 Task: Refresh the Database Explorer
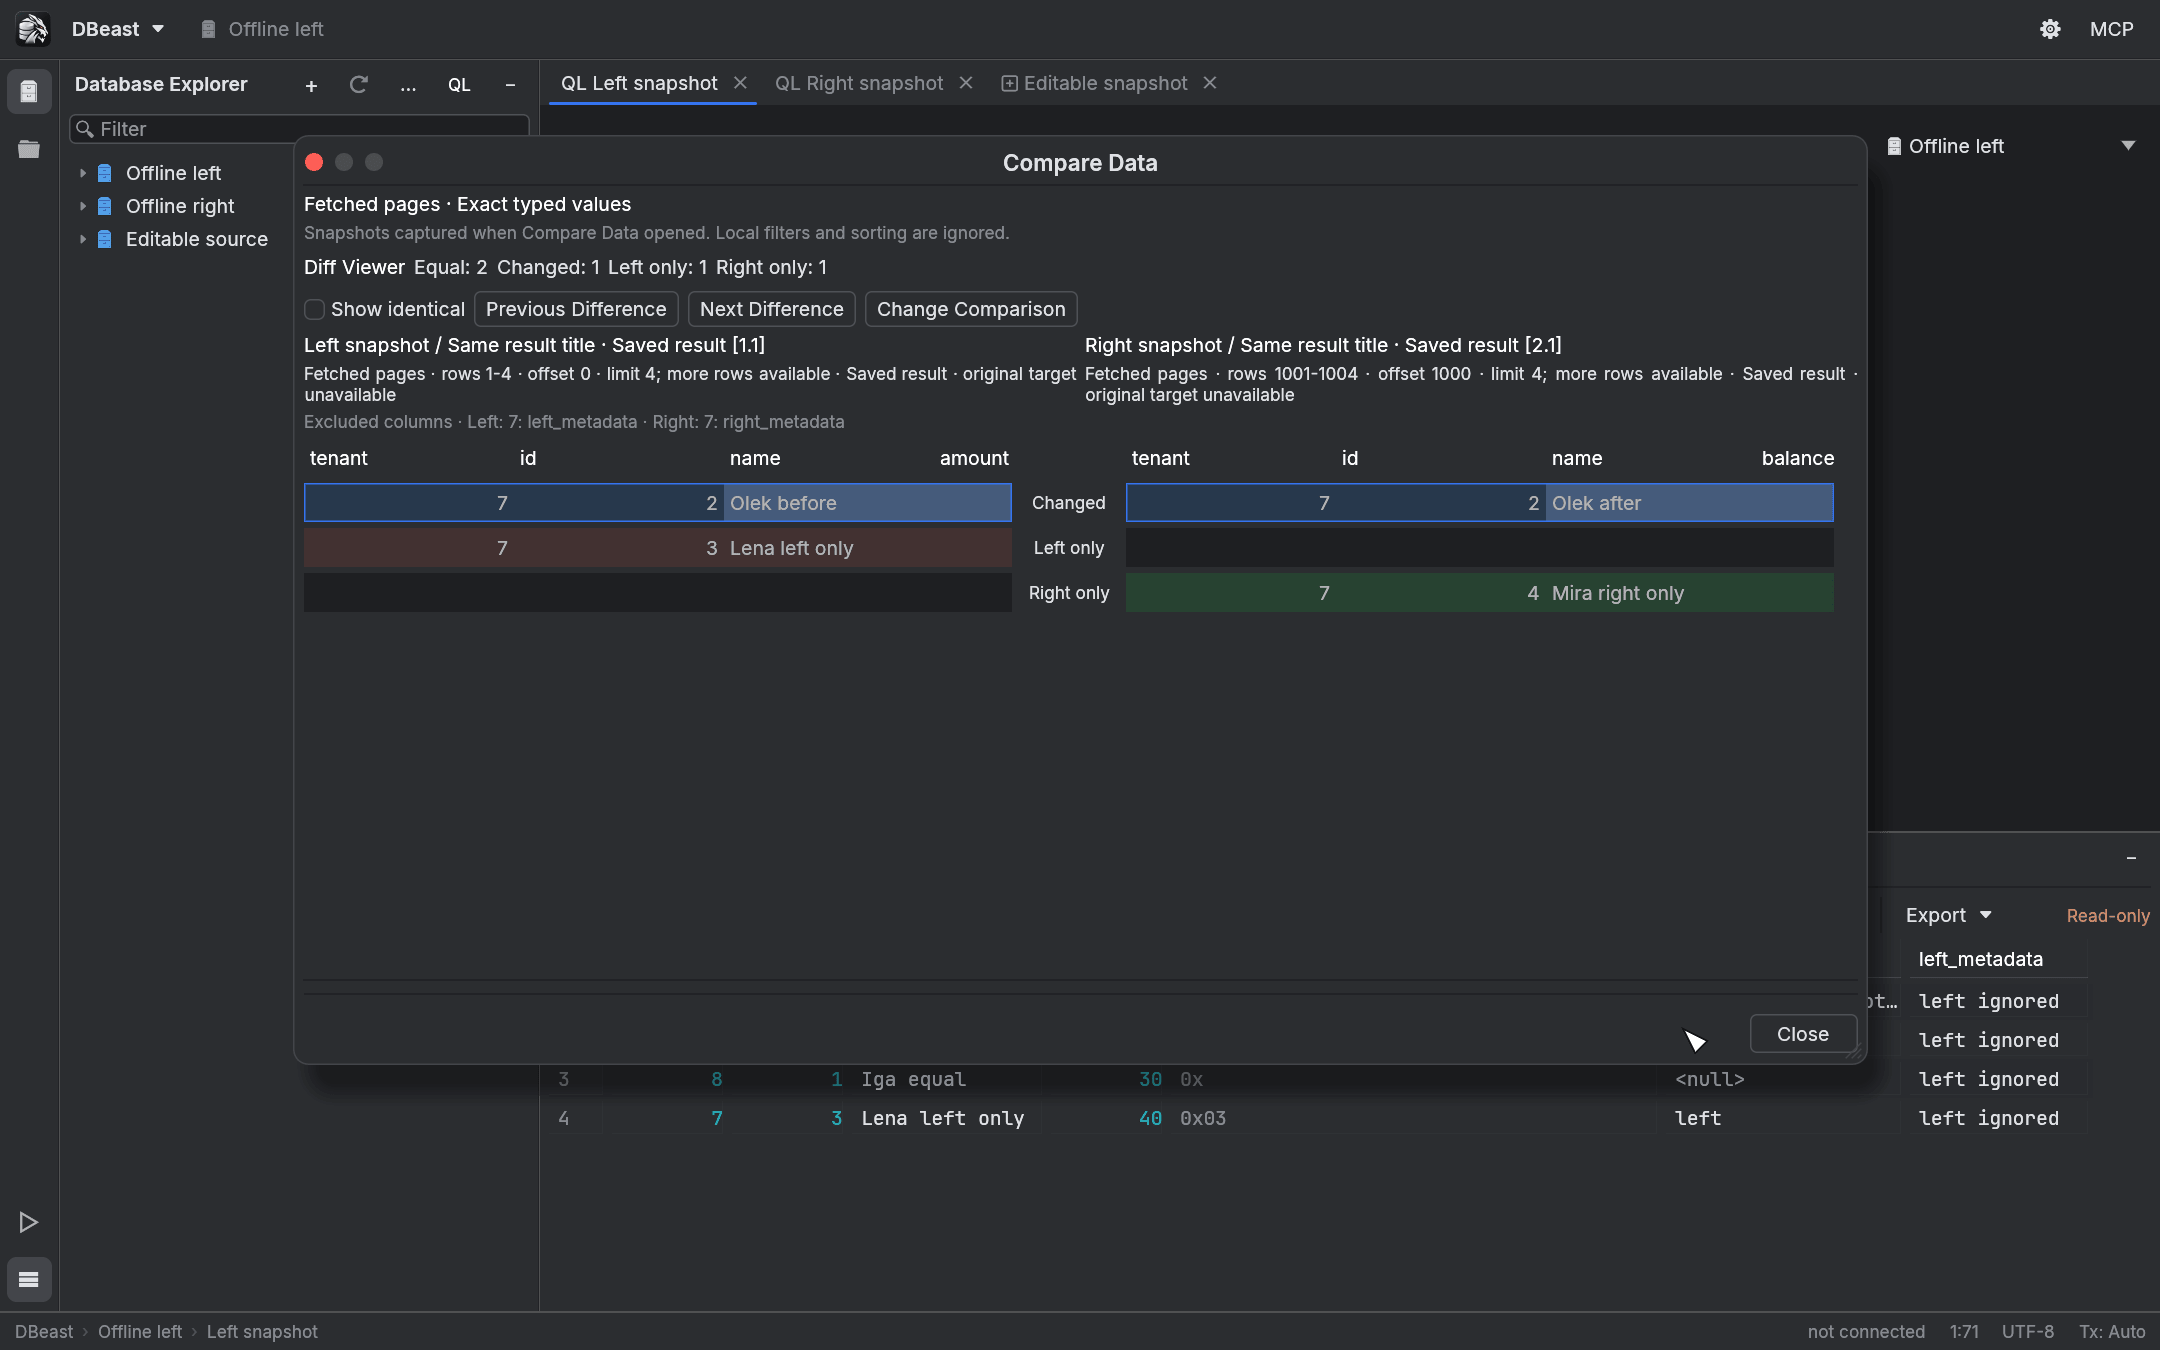pyautogui.click(x=359, y=85)
